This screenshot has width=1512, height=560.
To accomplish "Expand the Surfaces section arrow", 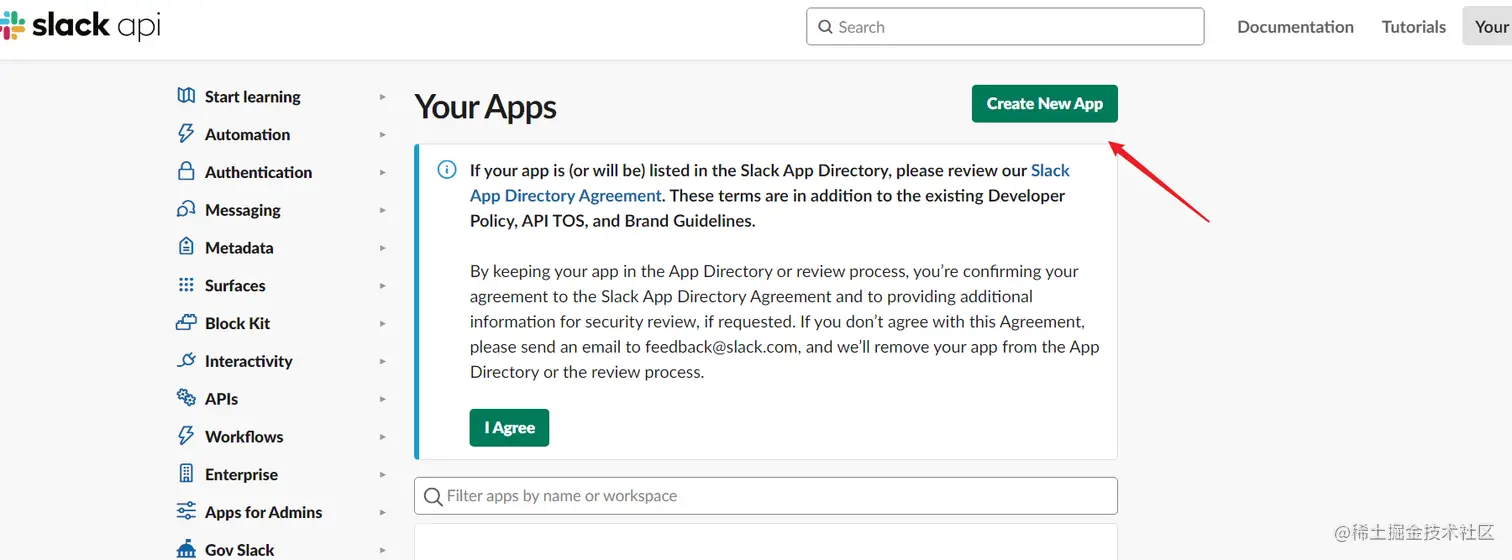I will click(x=383, y=285).
